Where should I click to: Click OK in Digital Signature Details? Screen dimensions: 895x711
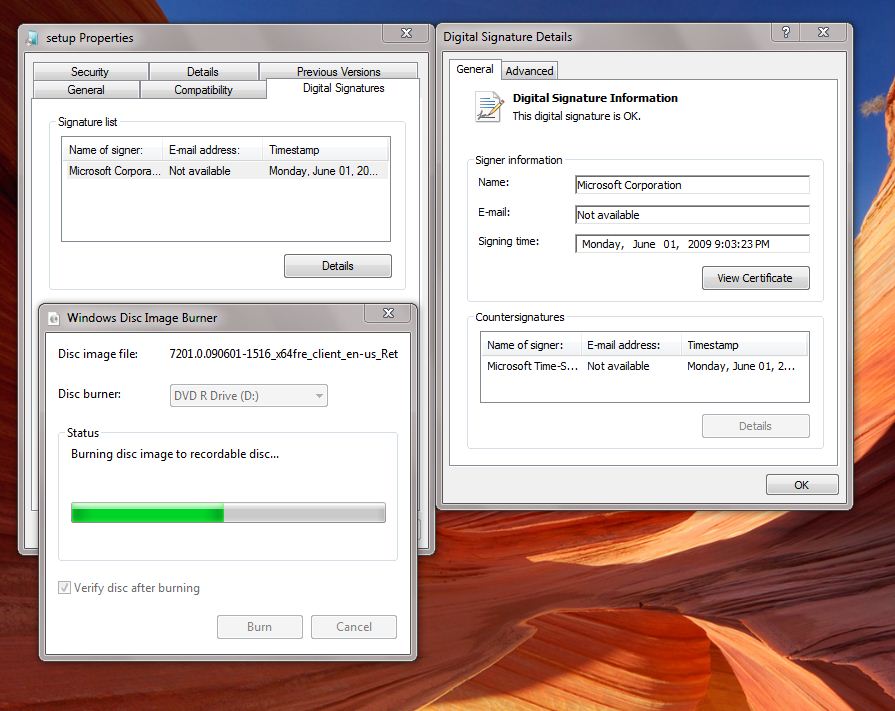[x=802, y=484]
